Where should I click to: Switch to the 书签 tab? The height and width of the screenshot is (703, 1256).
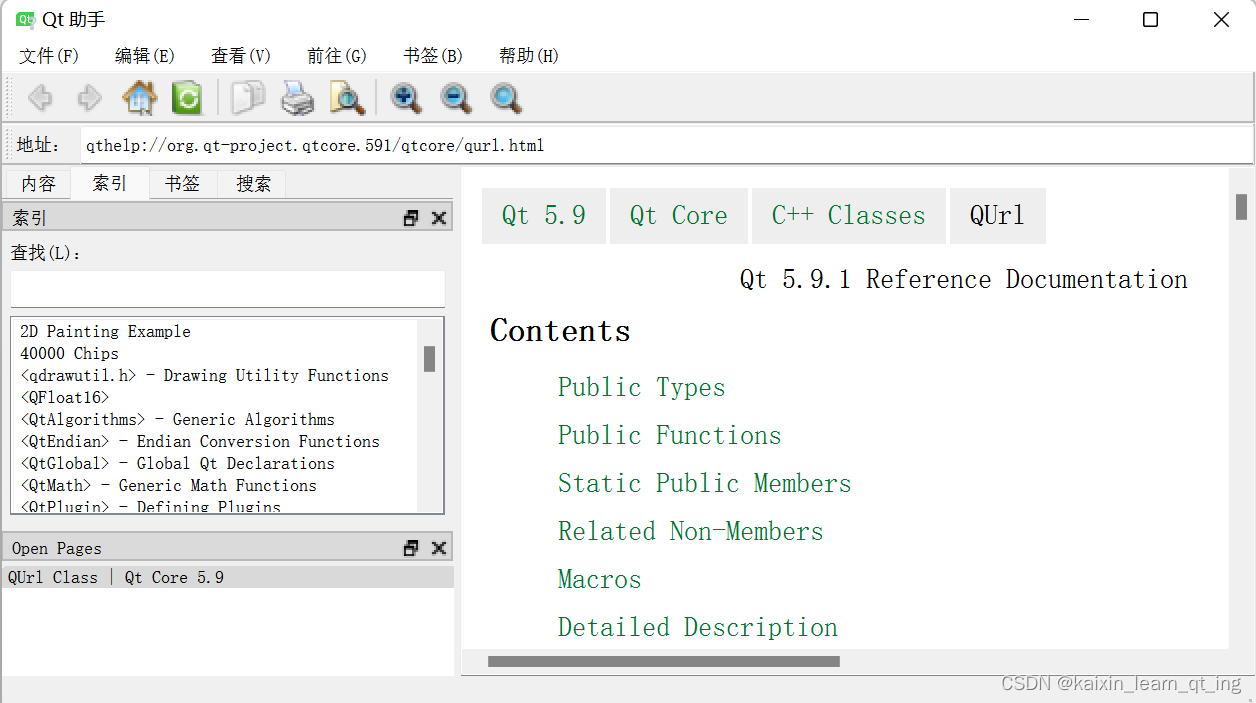click(182, 184)
